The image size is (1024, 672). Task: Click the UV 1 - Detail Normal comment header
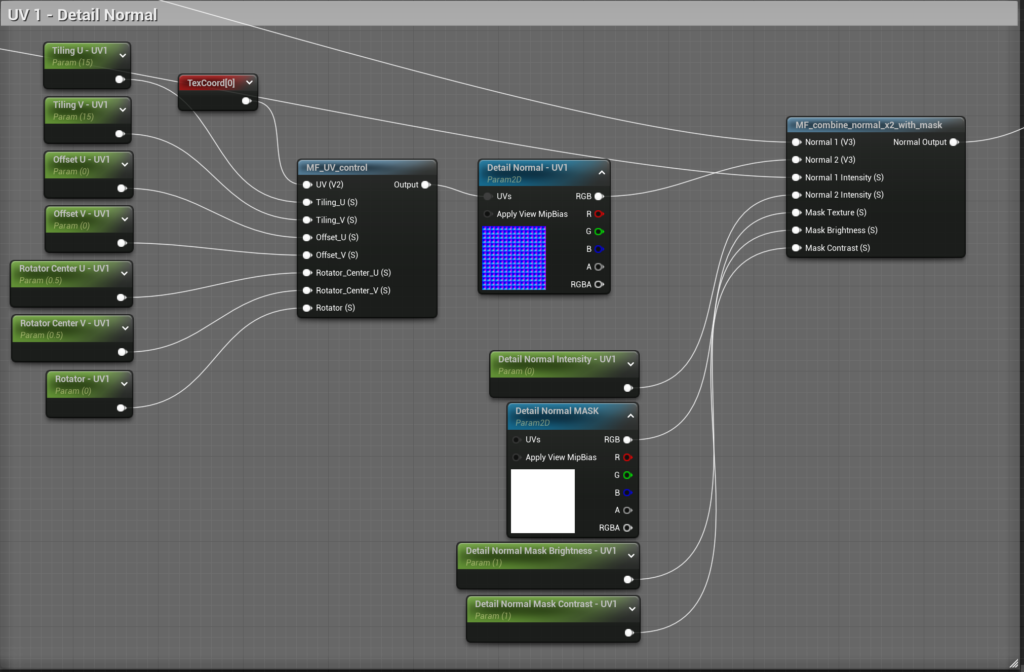click(x=509, y=14)
